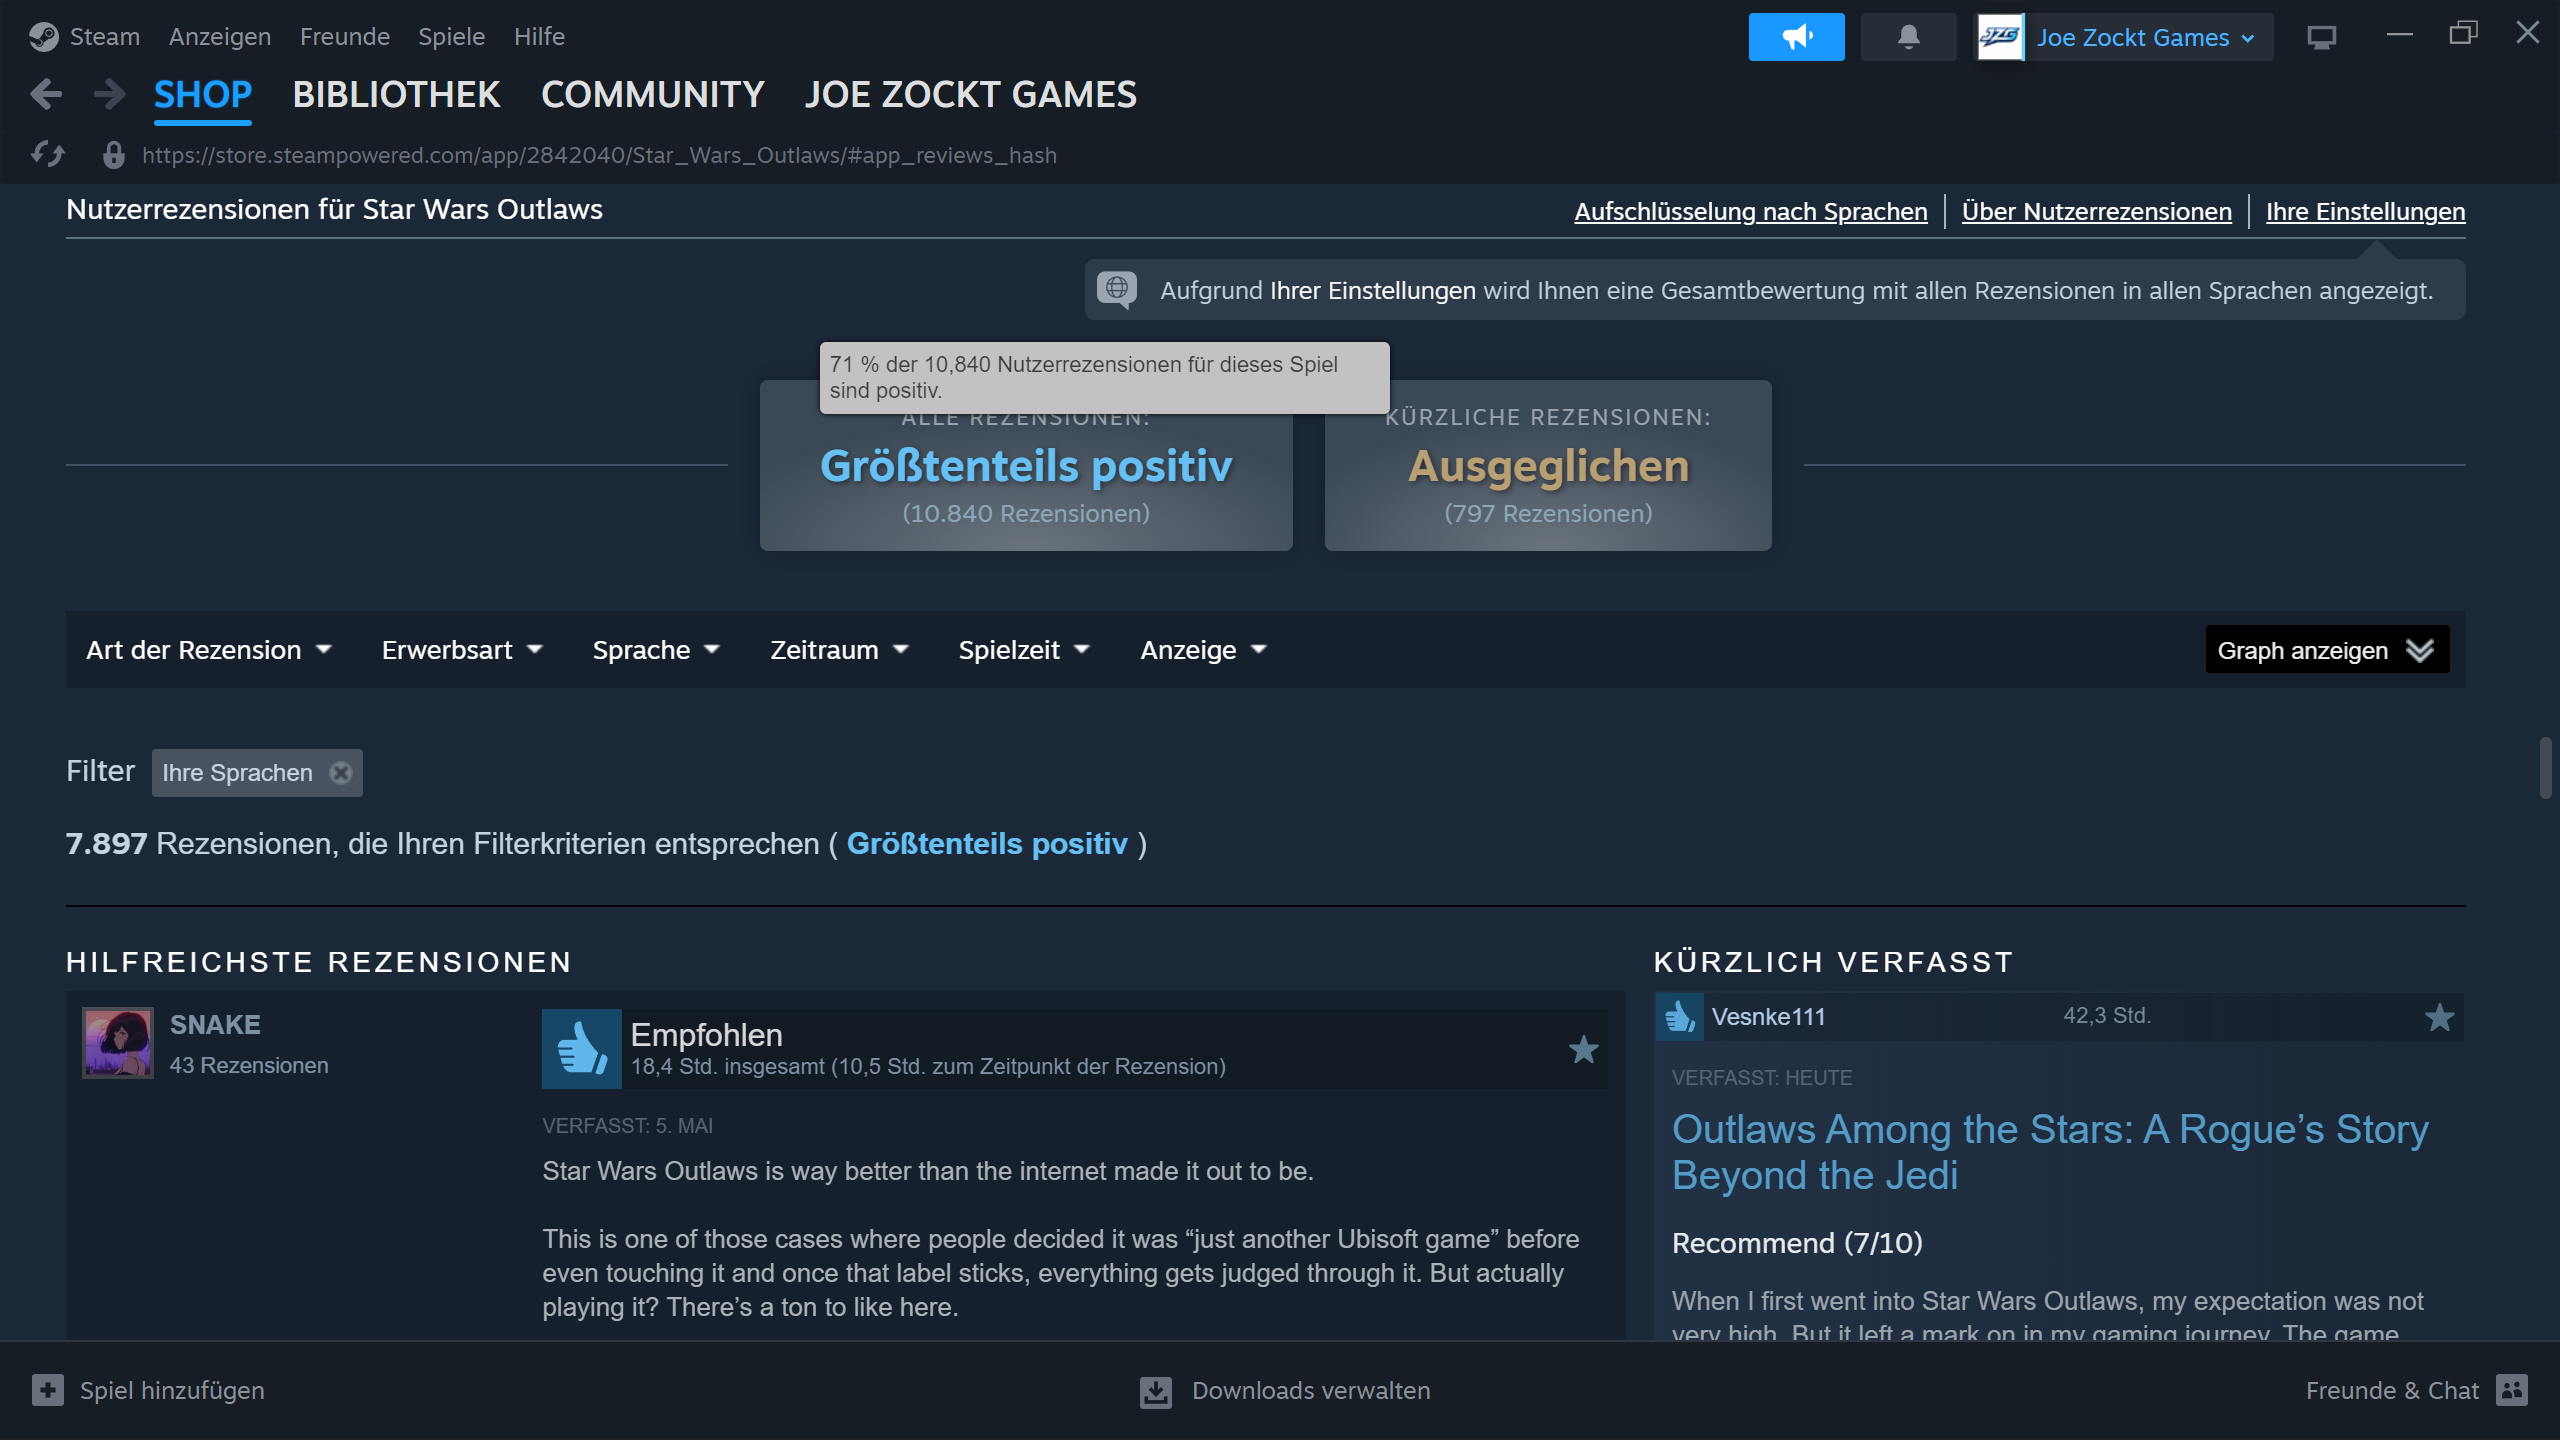2560x1440 pixels.
Task: Open the Freunde & Chat label
Action: point(2392,1391)
